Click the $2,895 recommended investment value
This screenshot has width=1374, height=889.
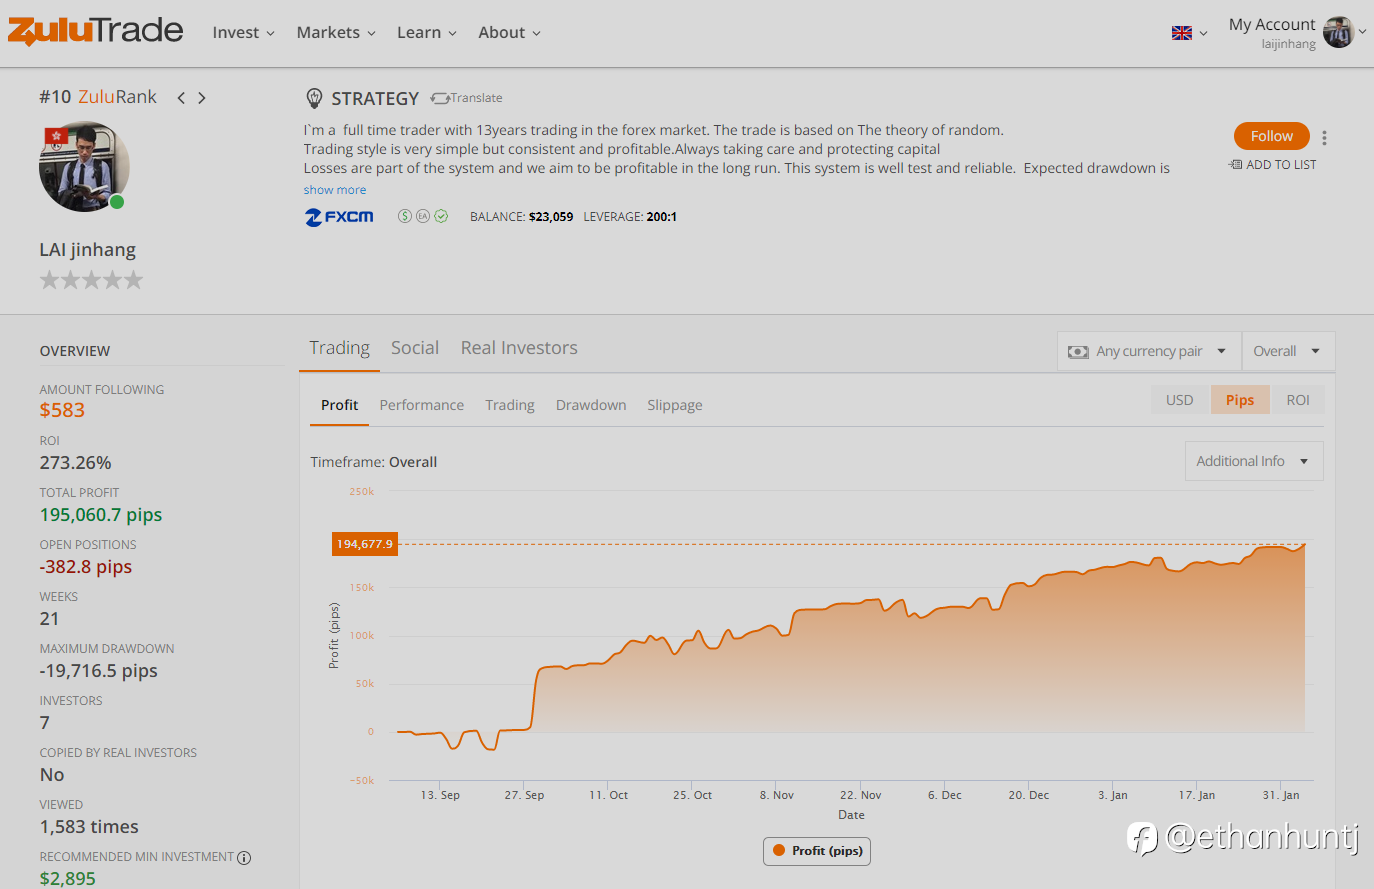click(x=68, y=879)
